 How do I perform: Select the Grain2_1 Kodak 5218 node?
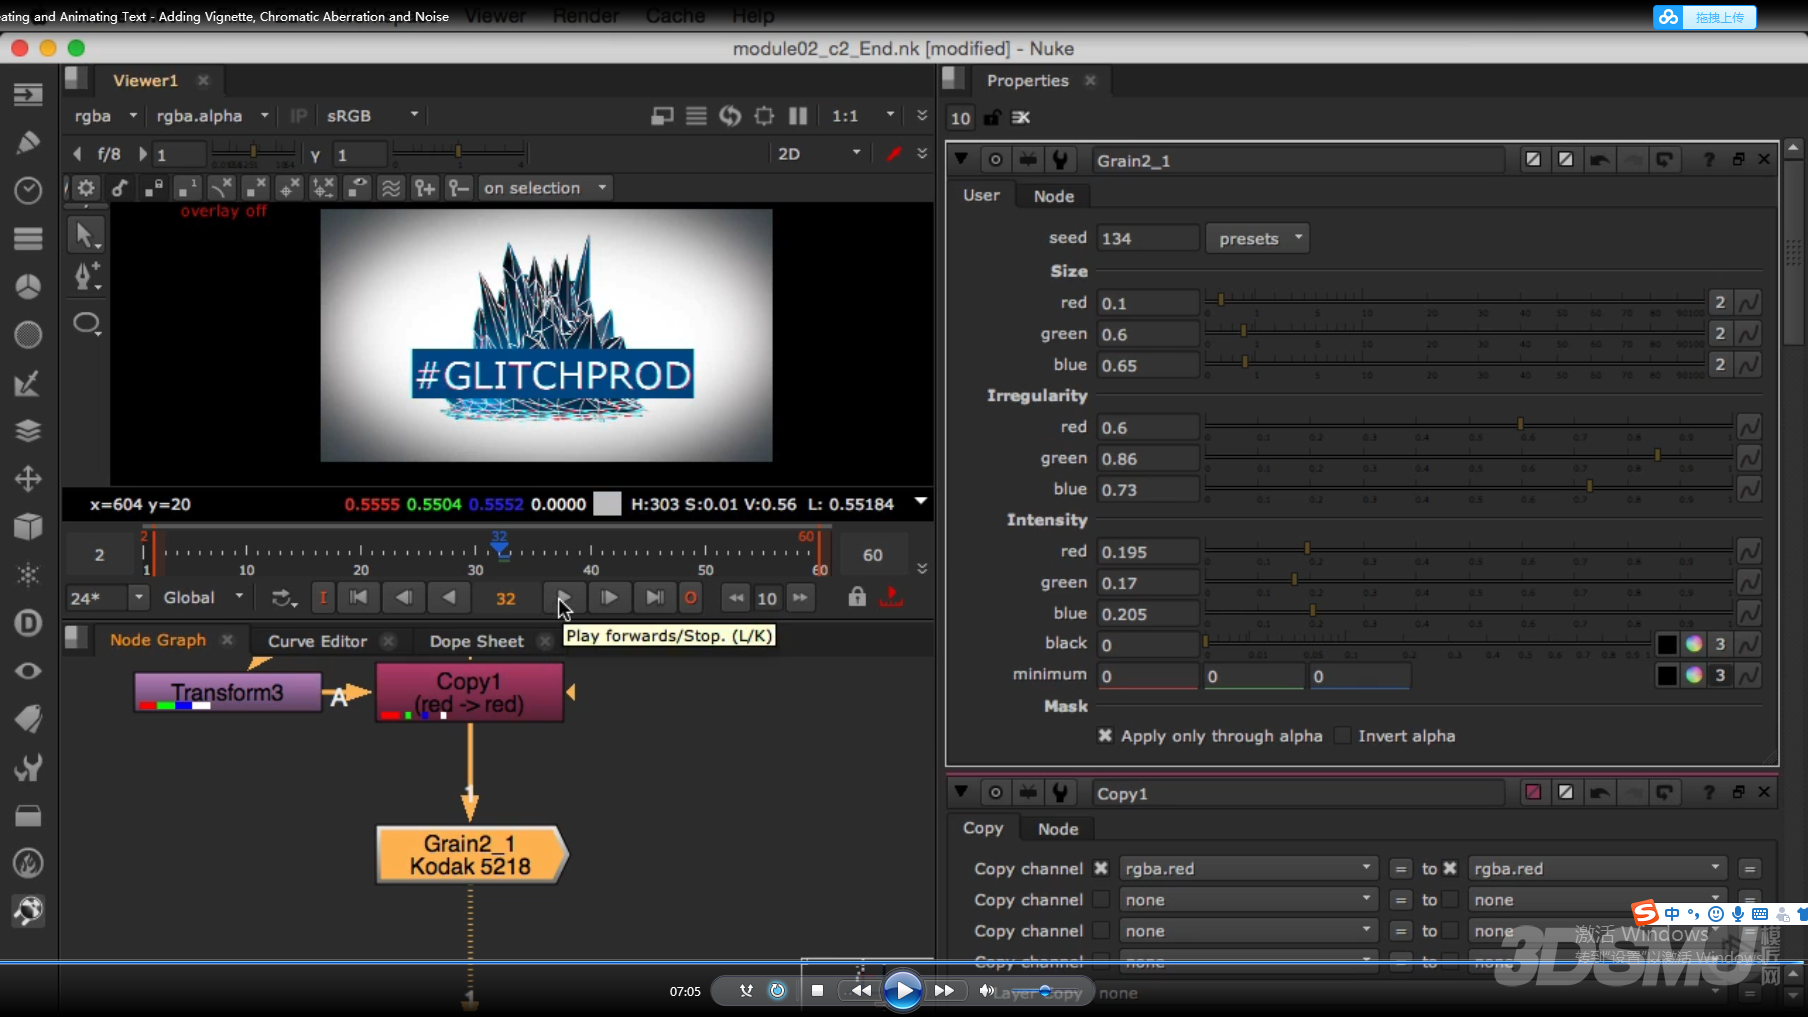(x=470, y=855)
